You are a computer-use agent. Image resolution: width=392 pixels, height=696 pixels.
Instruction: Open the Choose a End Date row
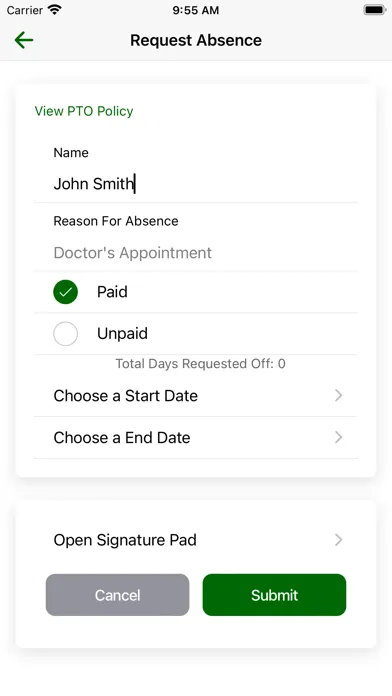196,438
